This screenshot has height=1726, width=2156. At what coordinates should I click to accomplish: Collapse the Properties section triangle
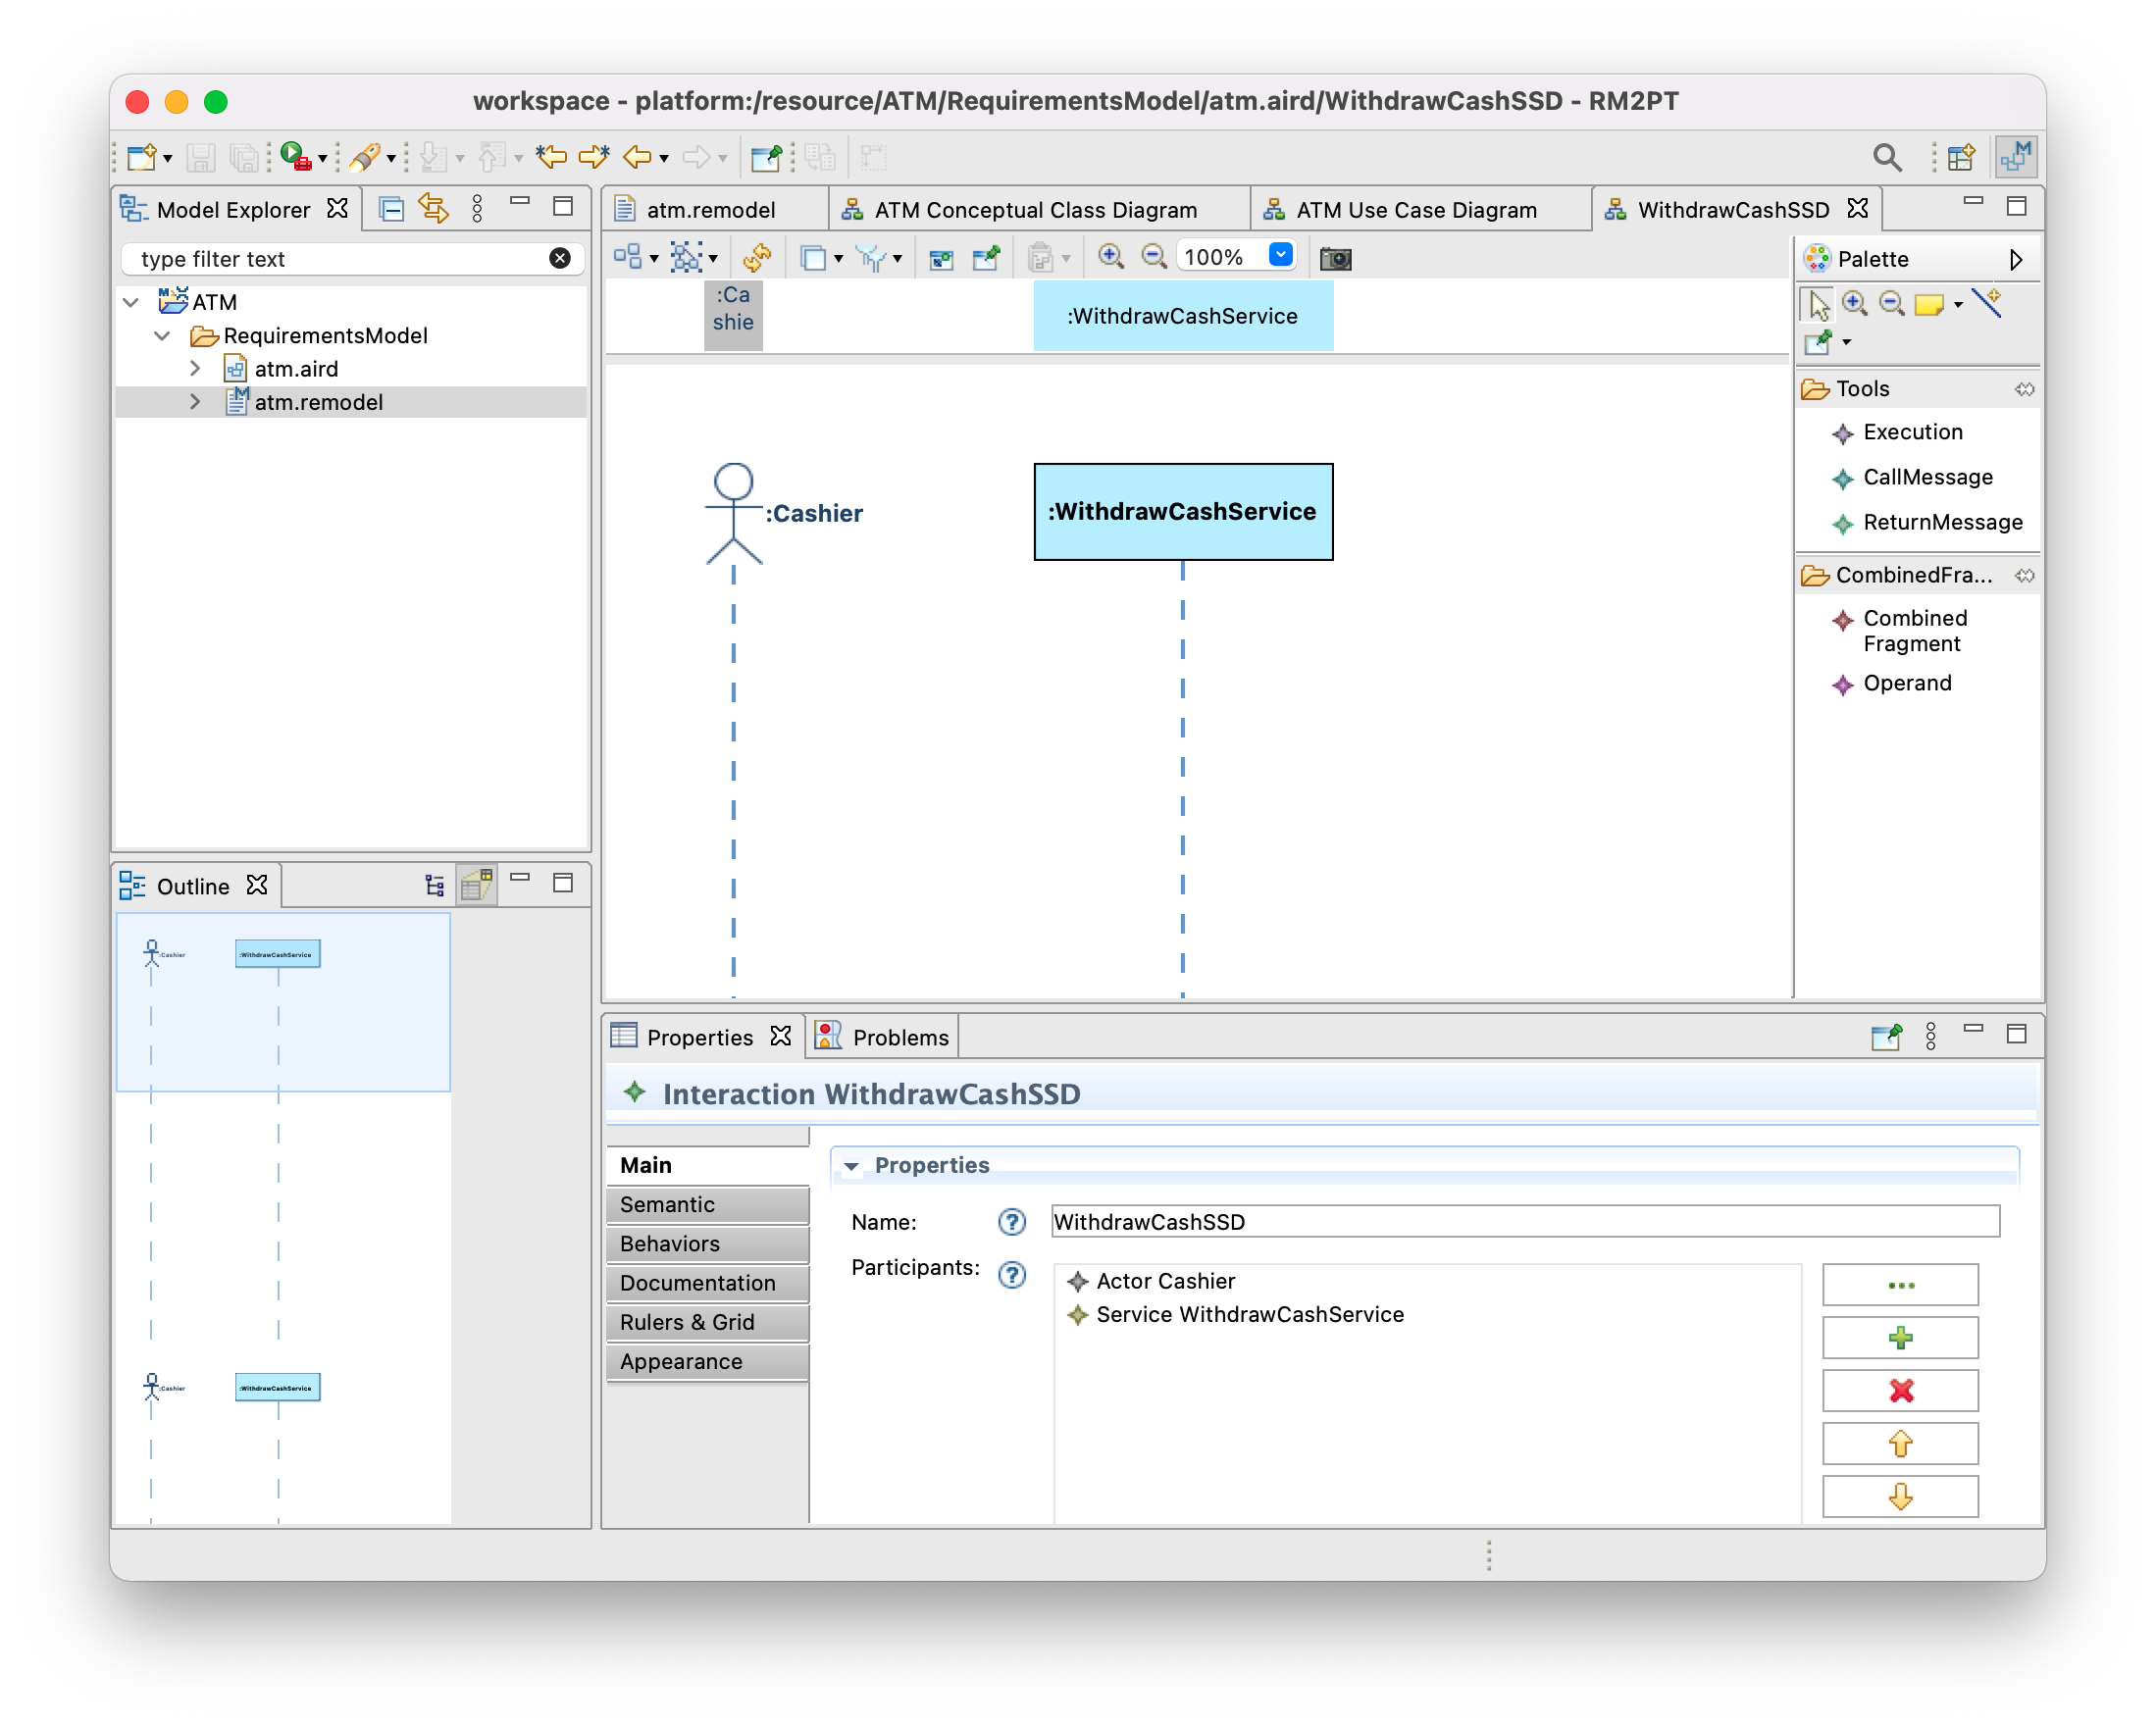[851, 1166]
